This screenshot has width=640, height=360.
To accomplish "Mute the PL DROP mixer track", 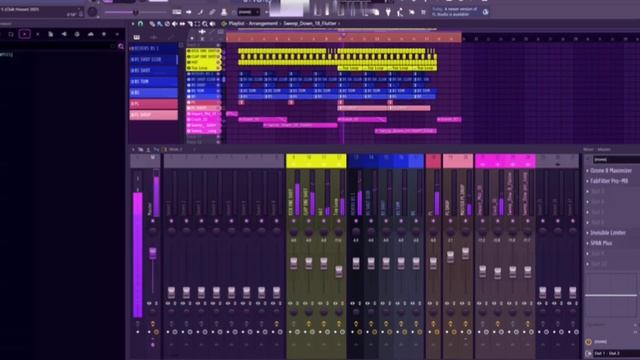I will [x=451, y=221].
